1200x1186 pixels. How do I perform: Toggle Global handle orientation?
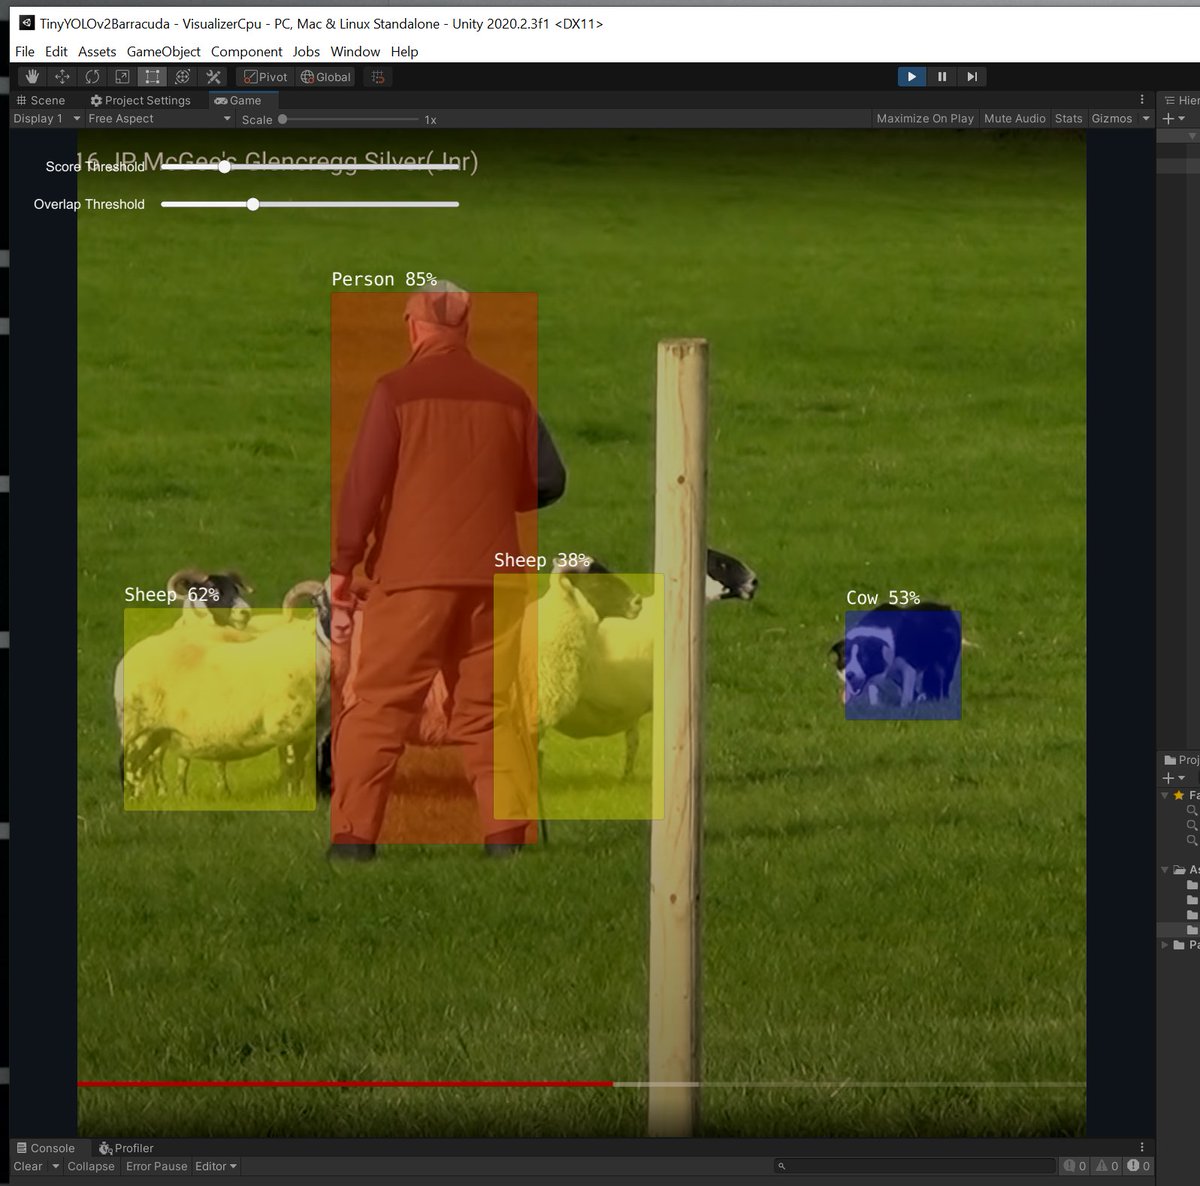(325, 76)
